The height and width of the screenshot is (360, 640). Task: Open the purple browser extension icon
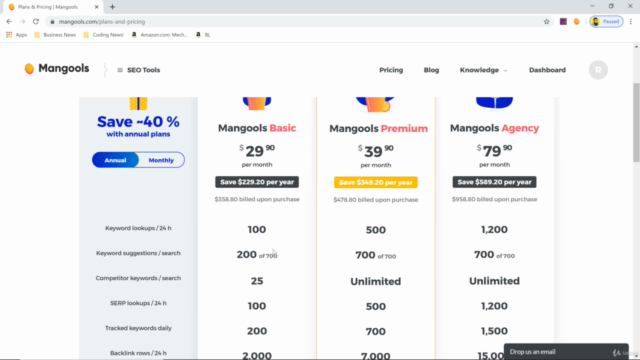tap(563, 22)
